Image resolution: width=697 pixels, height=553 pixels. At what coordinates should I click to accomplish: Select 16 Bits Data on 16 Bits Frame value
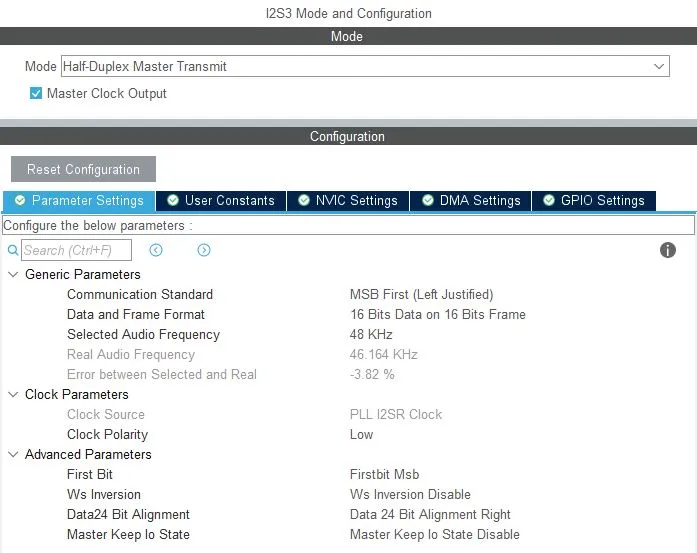pyautogui.click(x=437, y=315)
